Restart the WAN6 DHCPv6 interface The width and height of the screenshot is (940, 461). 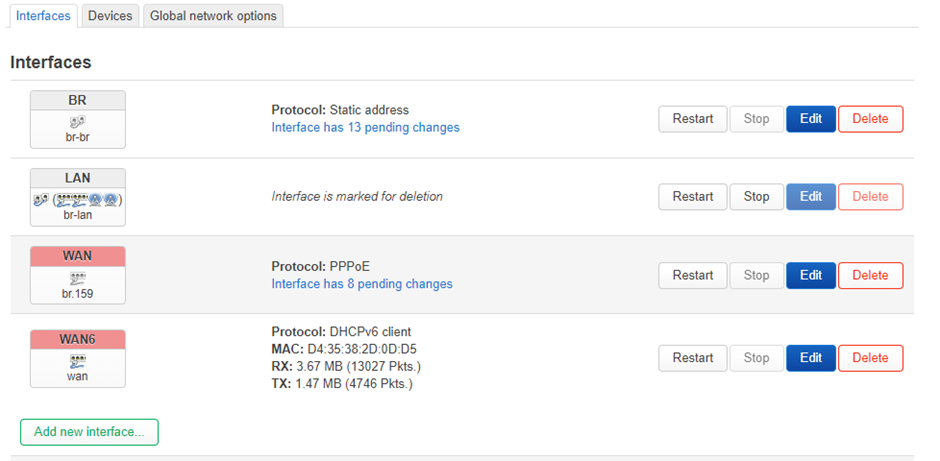(692, 358)
